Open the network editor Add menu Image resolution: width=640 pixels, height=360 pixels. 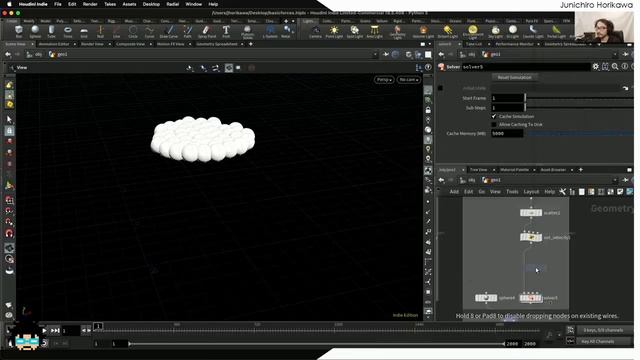(454, 192)
